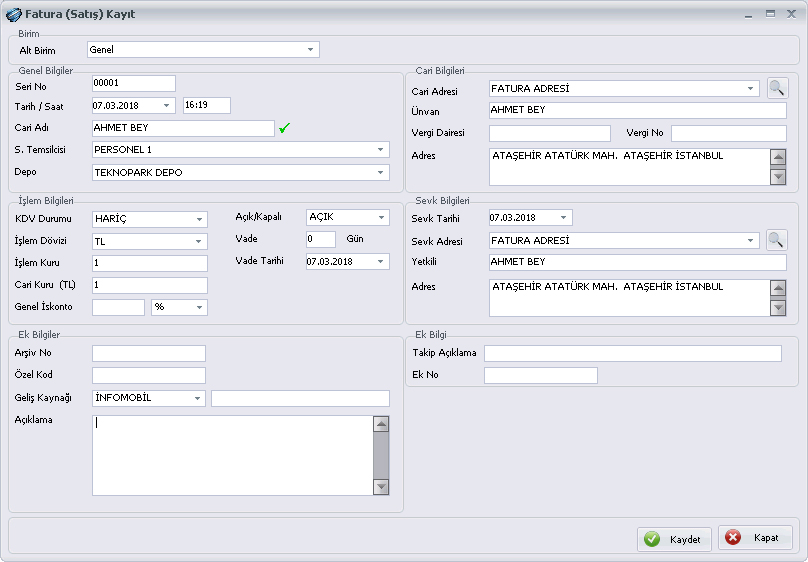Viewport: 808px width, 562px height.
Task: Click the İşlem Kuru field
Action: tap(150, 263)
